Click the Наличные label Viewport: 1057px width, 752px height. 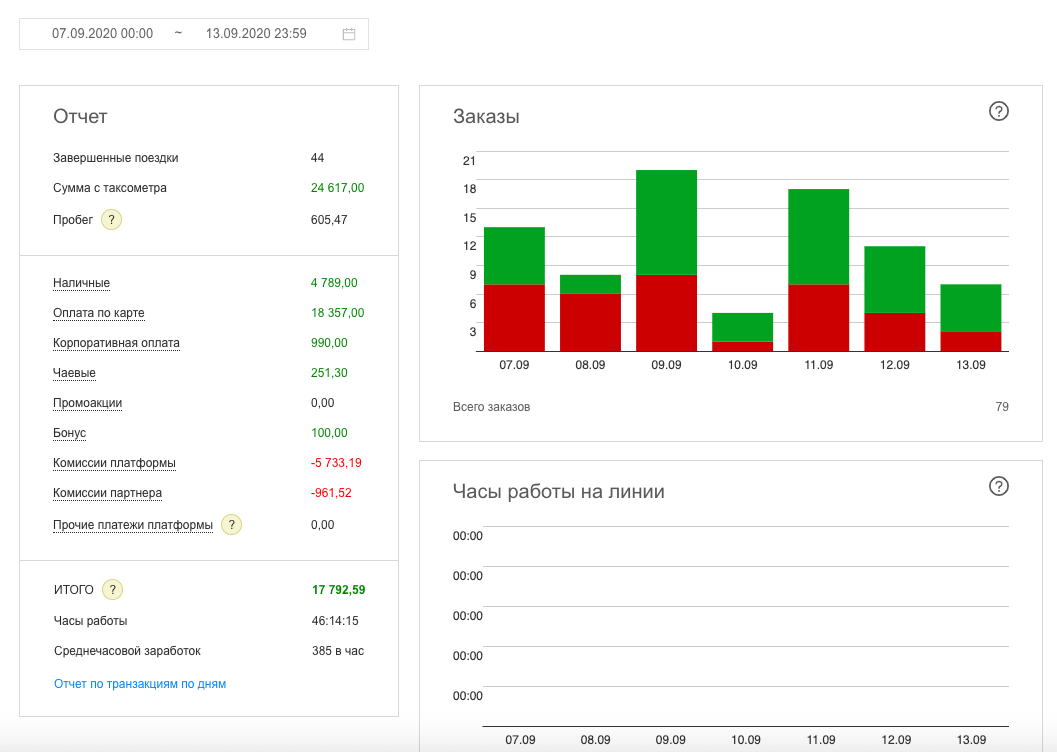82,283
